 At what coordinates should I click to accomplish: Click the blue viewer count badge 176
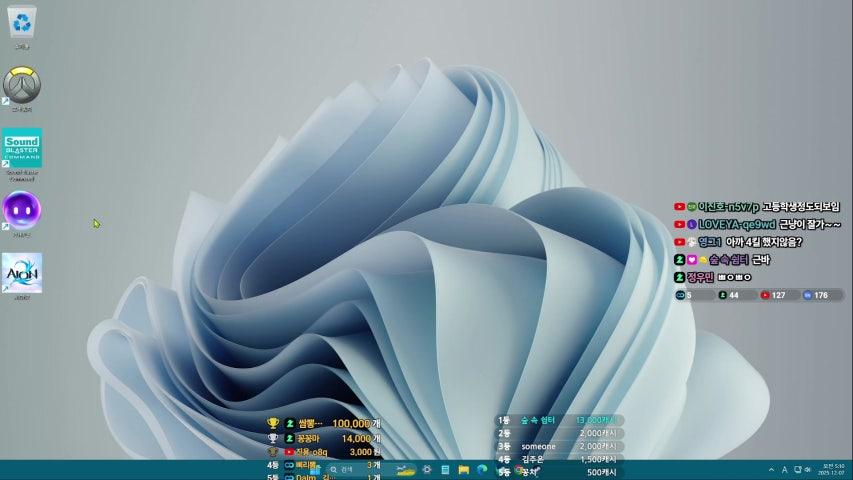[816, 295]
